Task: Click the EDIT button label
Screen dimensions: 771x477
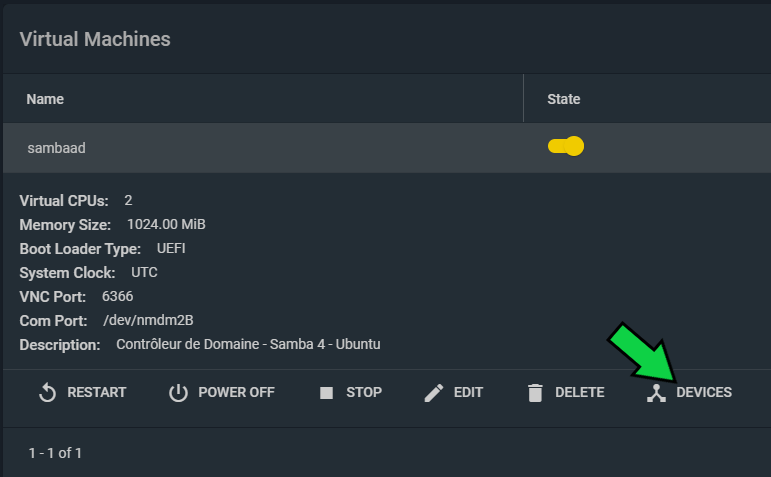Action: click(x=468, y=392)
